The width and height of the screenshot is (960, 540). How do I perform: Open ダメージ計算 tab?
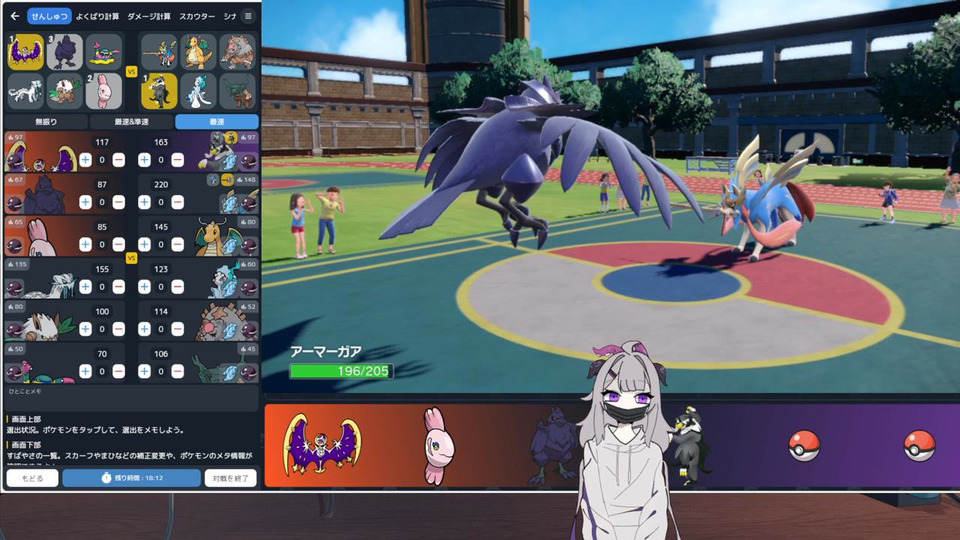pos(149,16)
